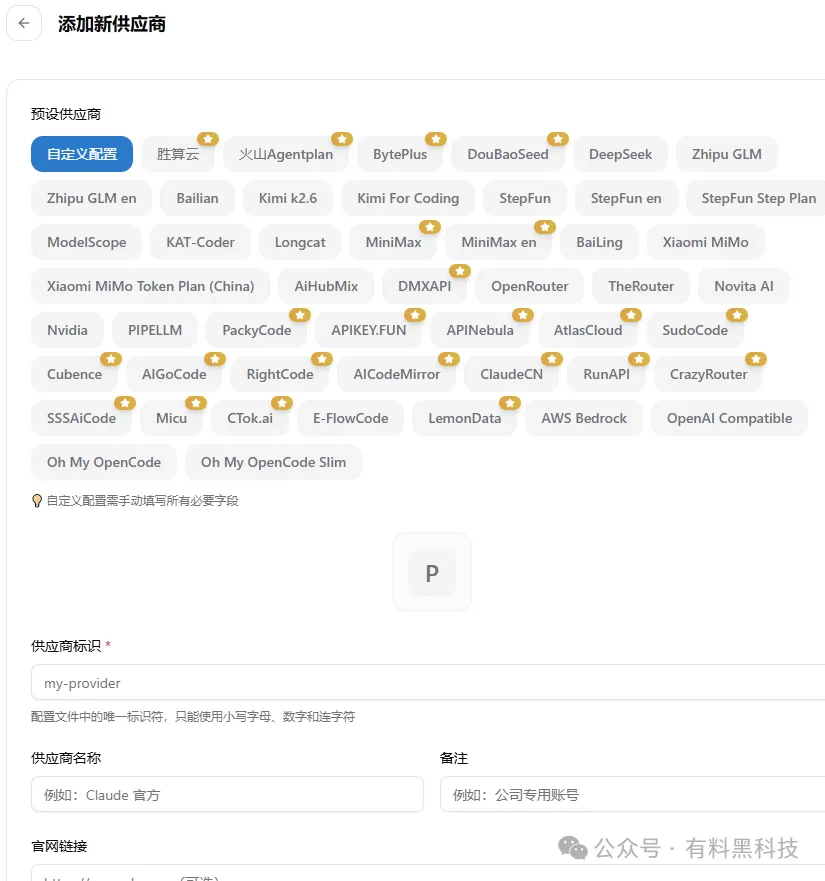The image size is (825, 881).
Task: Select Zhipu GLM en preset
Action: [92, 198]
